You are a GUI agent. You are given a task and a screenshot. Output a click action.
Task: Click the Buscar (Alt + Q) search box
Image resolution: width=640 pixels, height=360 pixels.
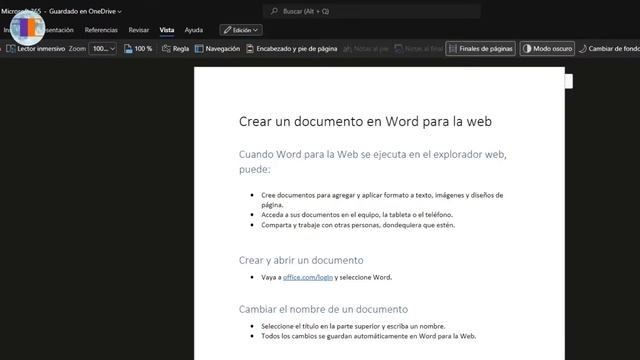(x=372, y=11)
